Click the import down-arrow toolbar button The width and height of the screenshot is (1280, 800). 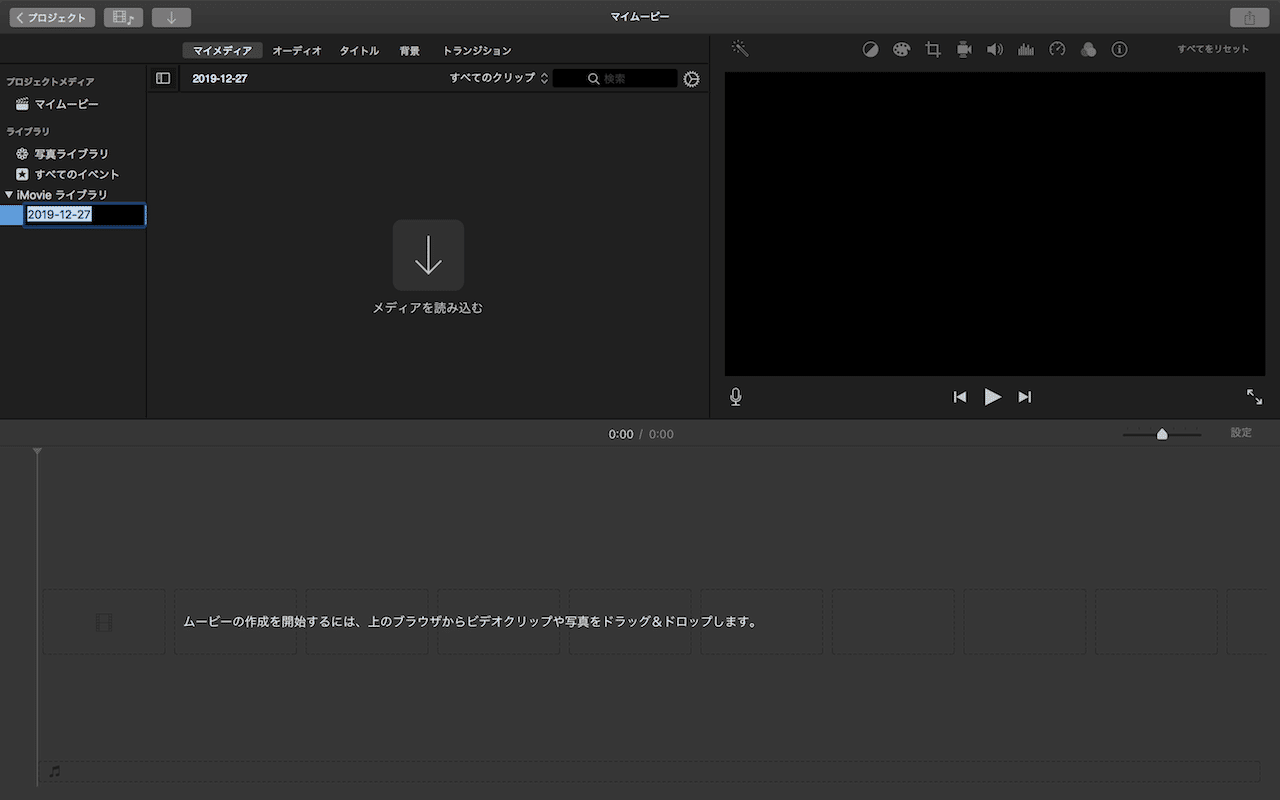coord(171,18)
